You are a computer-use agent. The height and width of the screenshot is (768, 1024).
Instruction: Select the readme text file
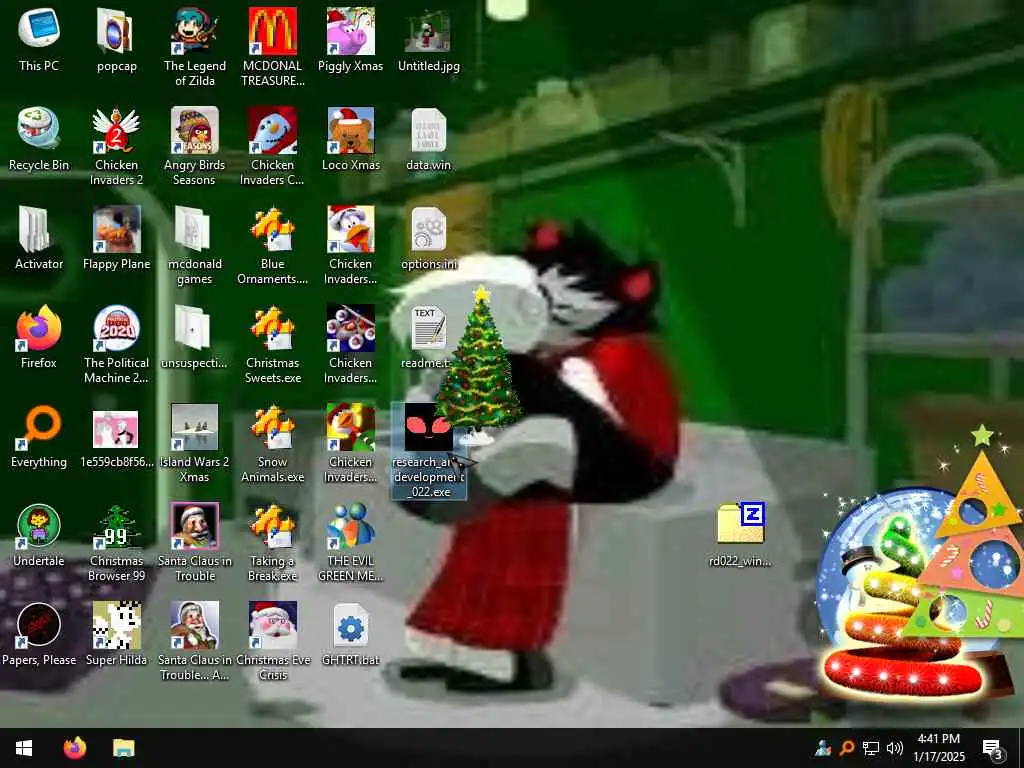click(428, 336)
